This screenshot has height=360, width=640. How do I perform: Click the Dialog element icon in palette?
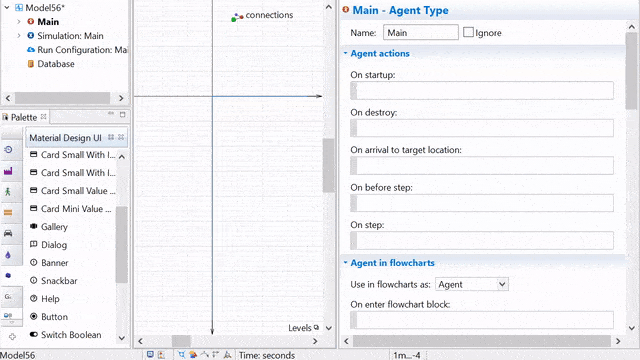[x=34, y=244]
